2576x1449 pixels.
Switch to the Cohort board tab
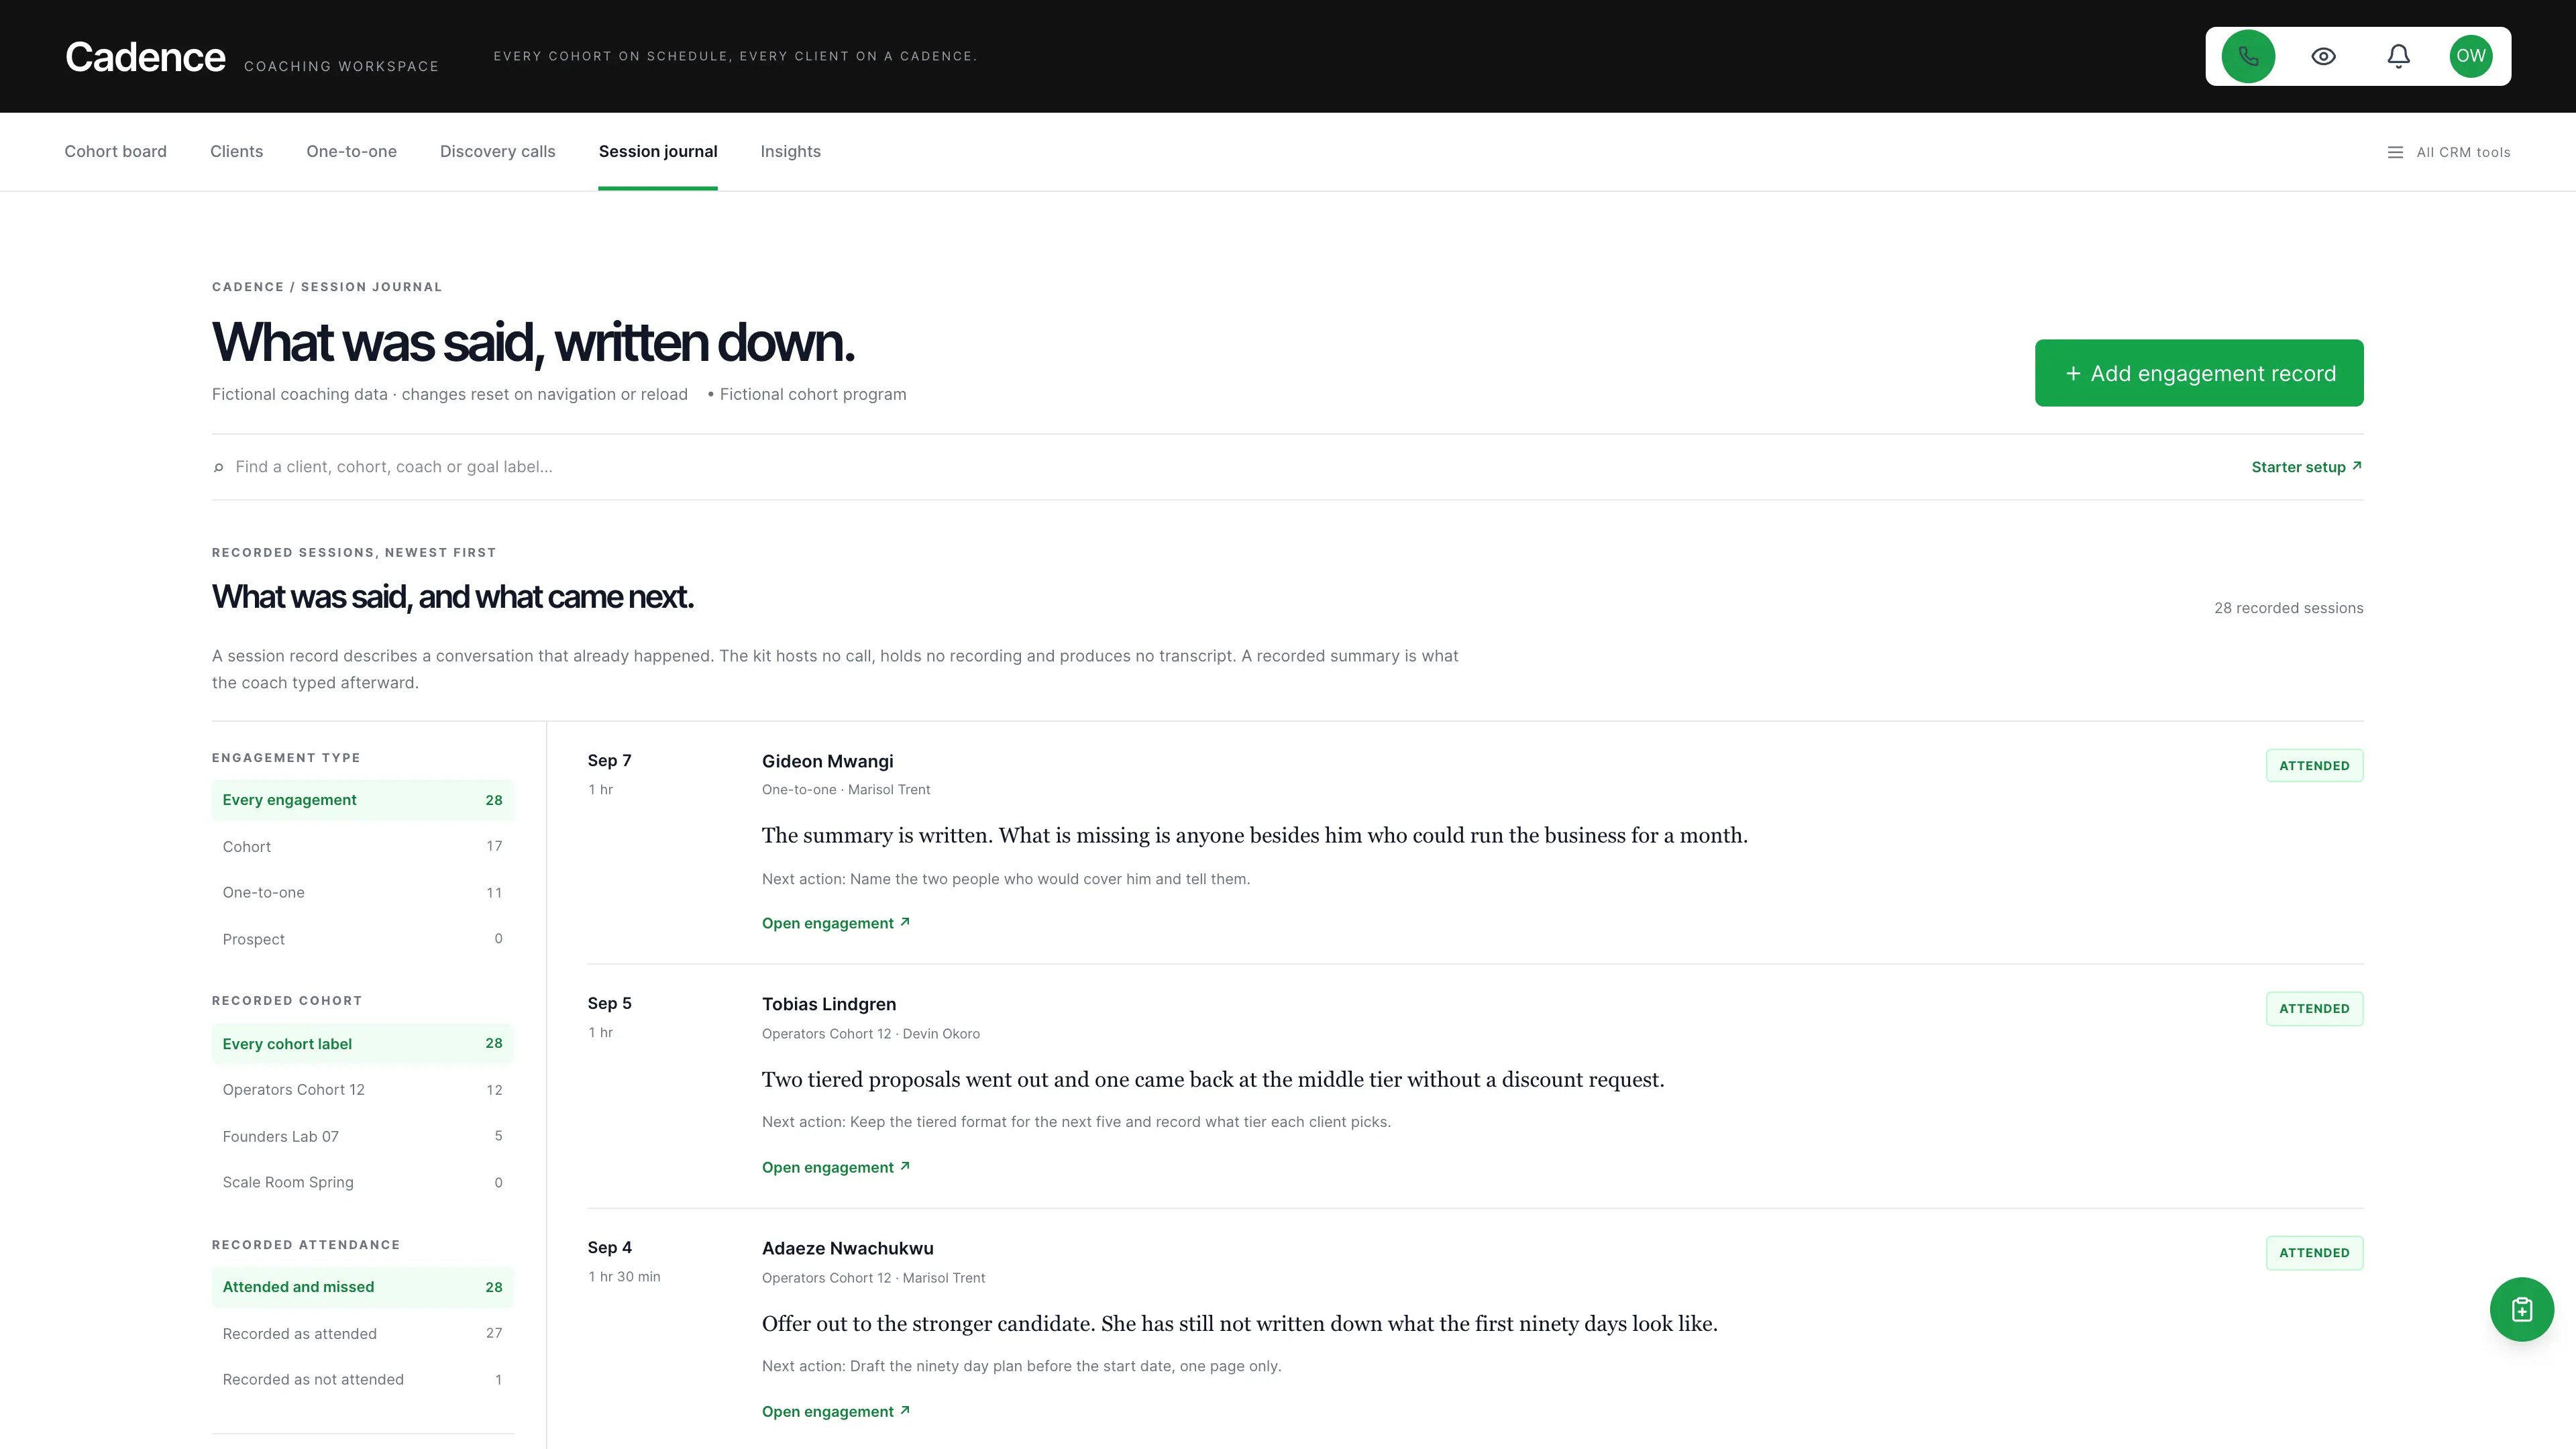tap(116, 151)
